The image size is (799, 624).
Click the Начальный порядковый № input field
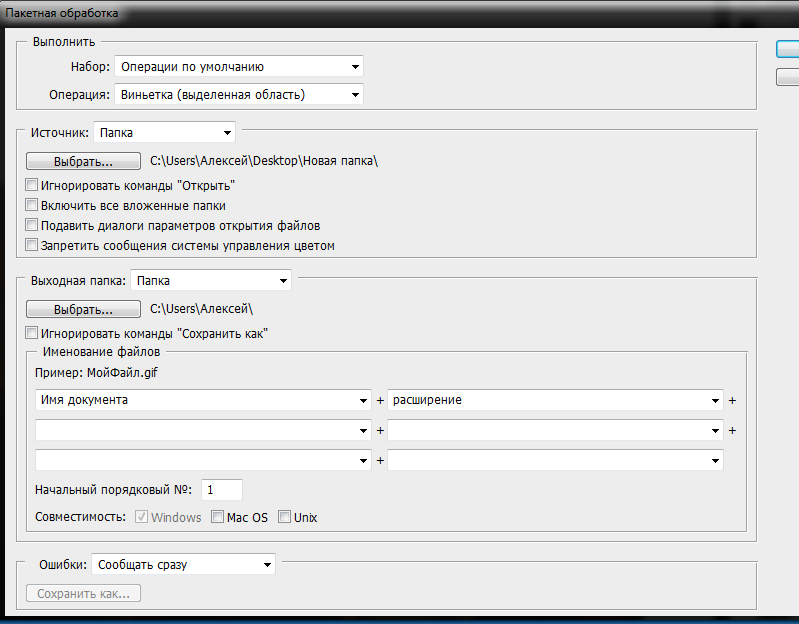click(x=222, y=490)
